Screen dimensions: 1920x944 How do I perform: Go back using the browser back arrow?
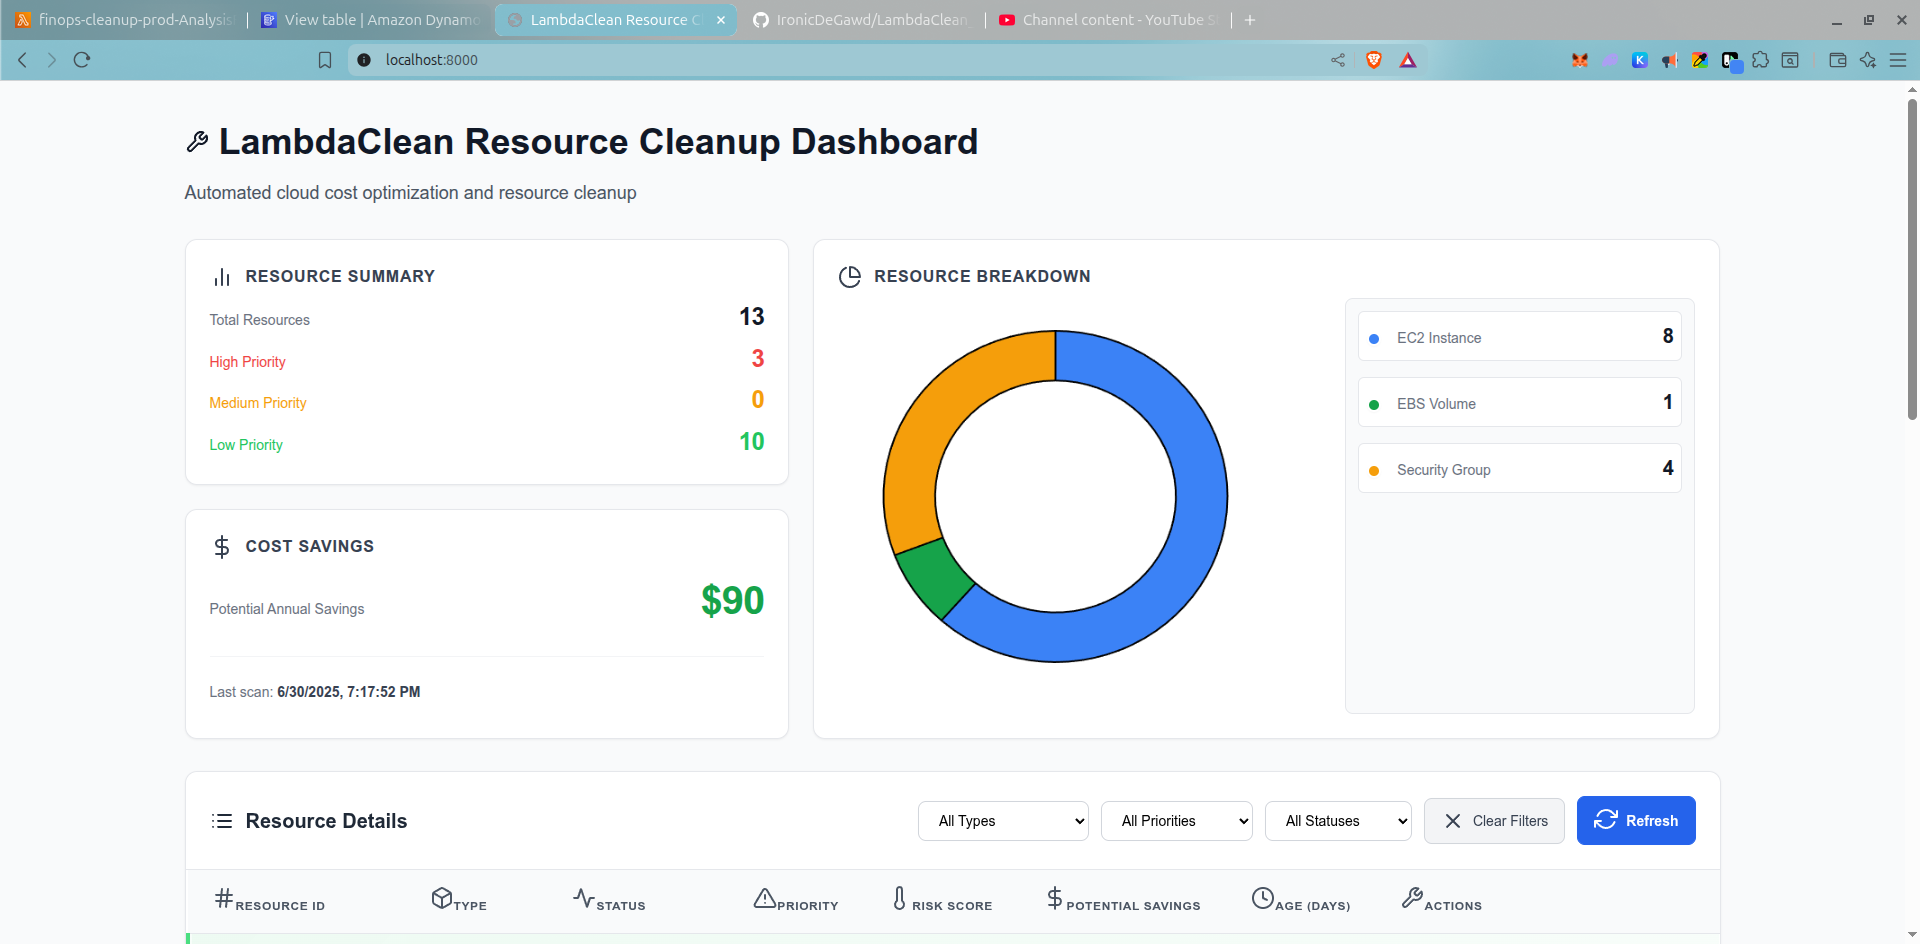pyautogui.click(x=22, y=60)
